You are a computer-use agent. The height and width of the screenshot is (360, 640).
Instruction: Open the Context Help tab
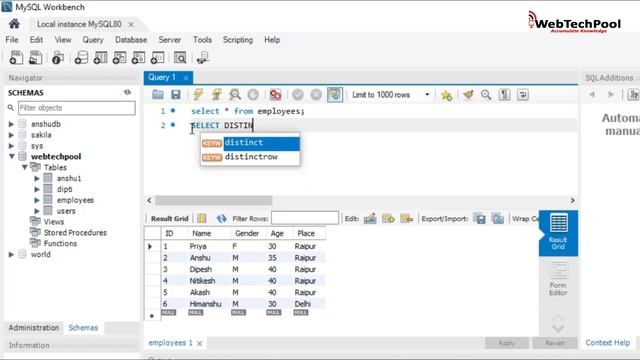point(607,342)
